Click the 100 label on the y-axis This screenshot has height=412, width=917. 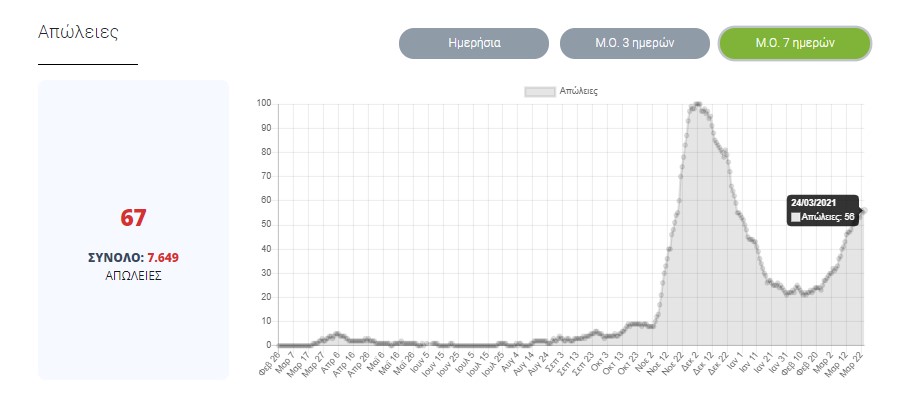264,103
